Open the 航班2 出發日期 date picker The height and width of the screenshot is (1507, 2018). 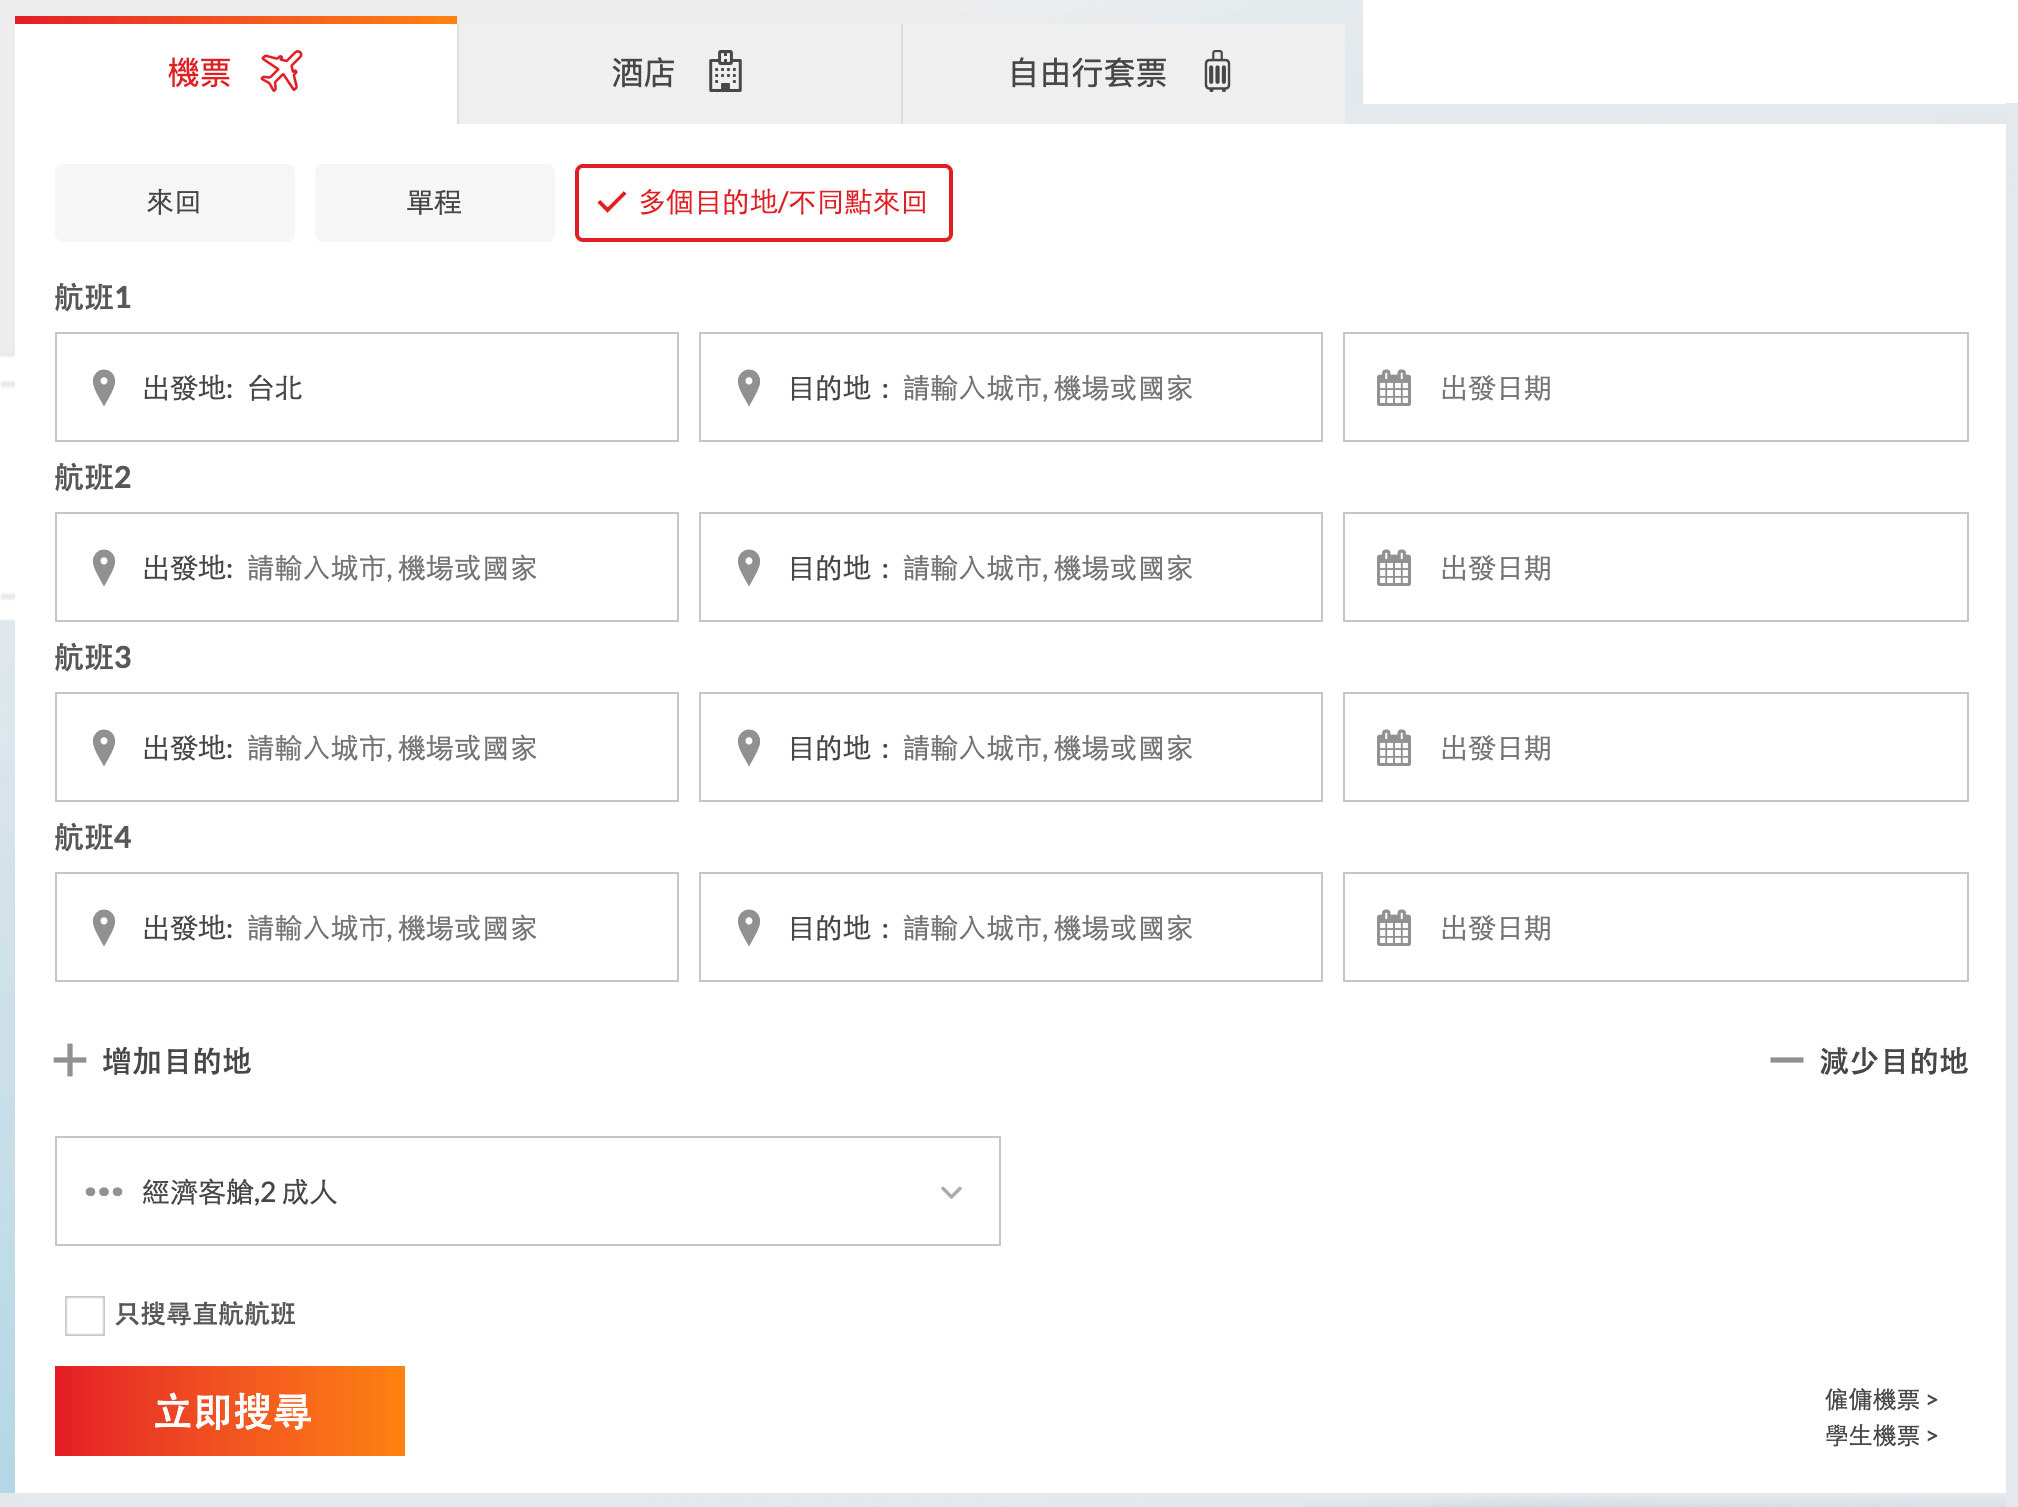coord(1655,568)
